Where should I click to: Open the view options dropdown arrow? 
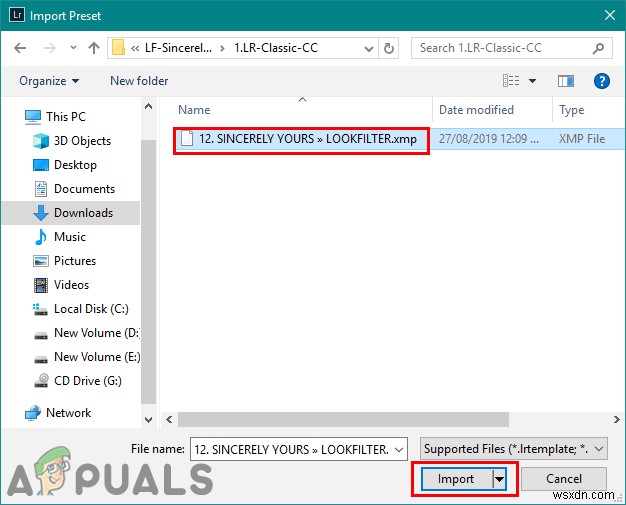tap(532, 81)
